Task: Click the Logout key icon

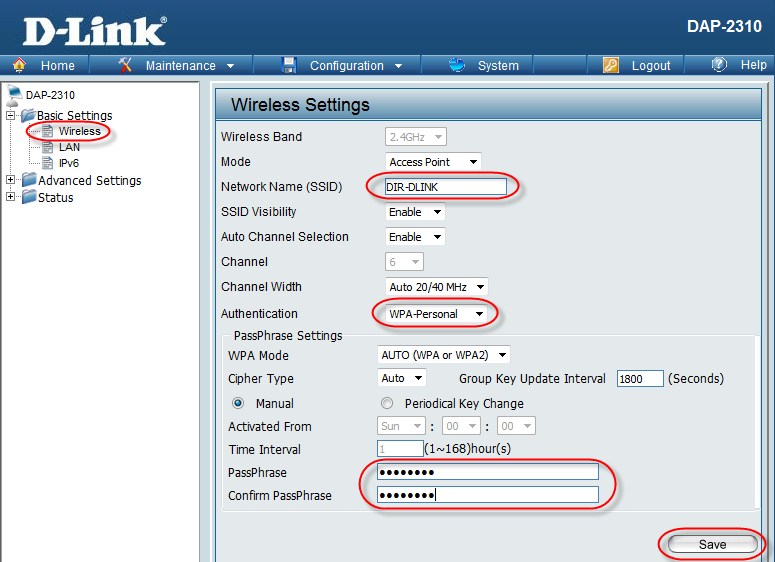Action: coord(611,65)
